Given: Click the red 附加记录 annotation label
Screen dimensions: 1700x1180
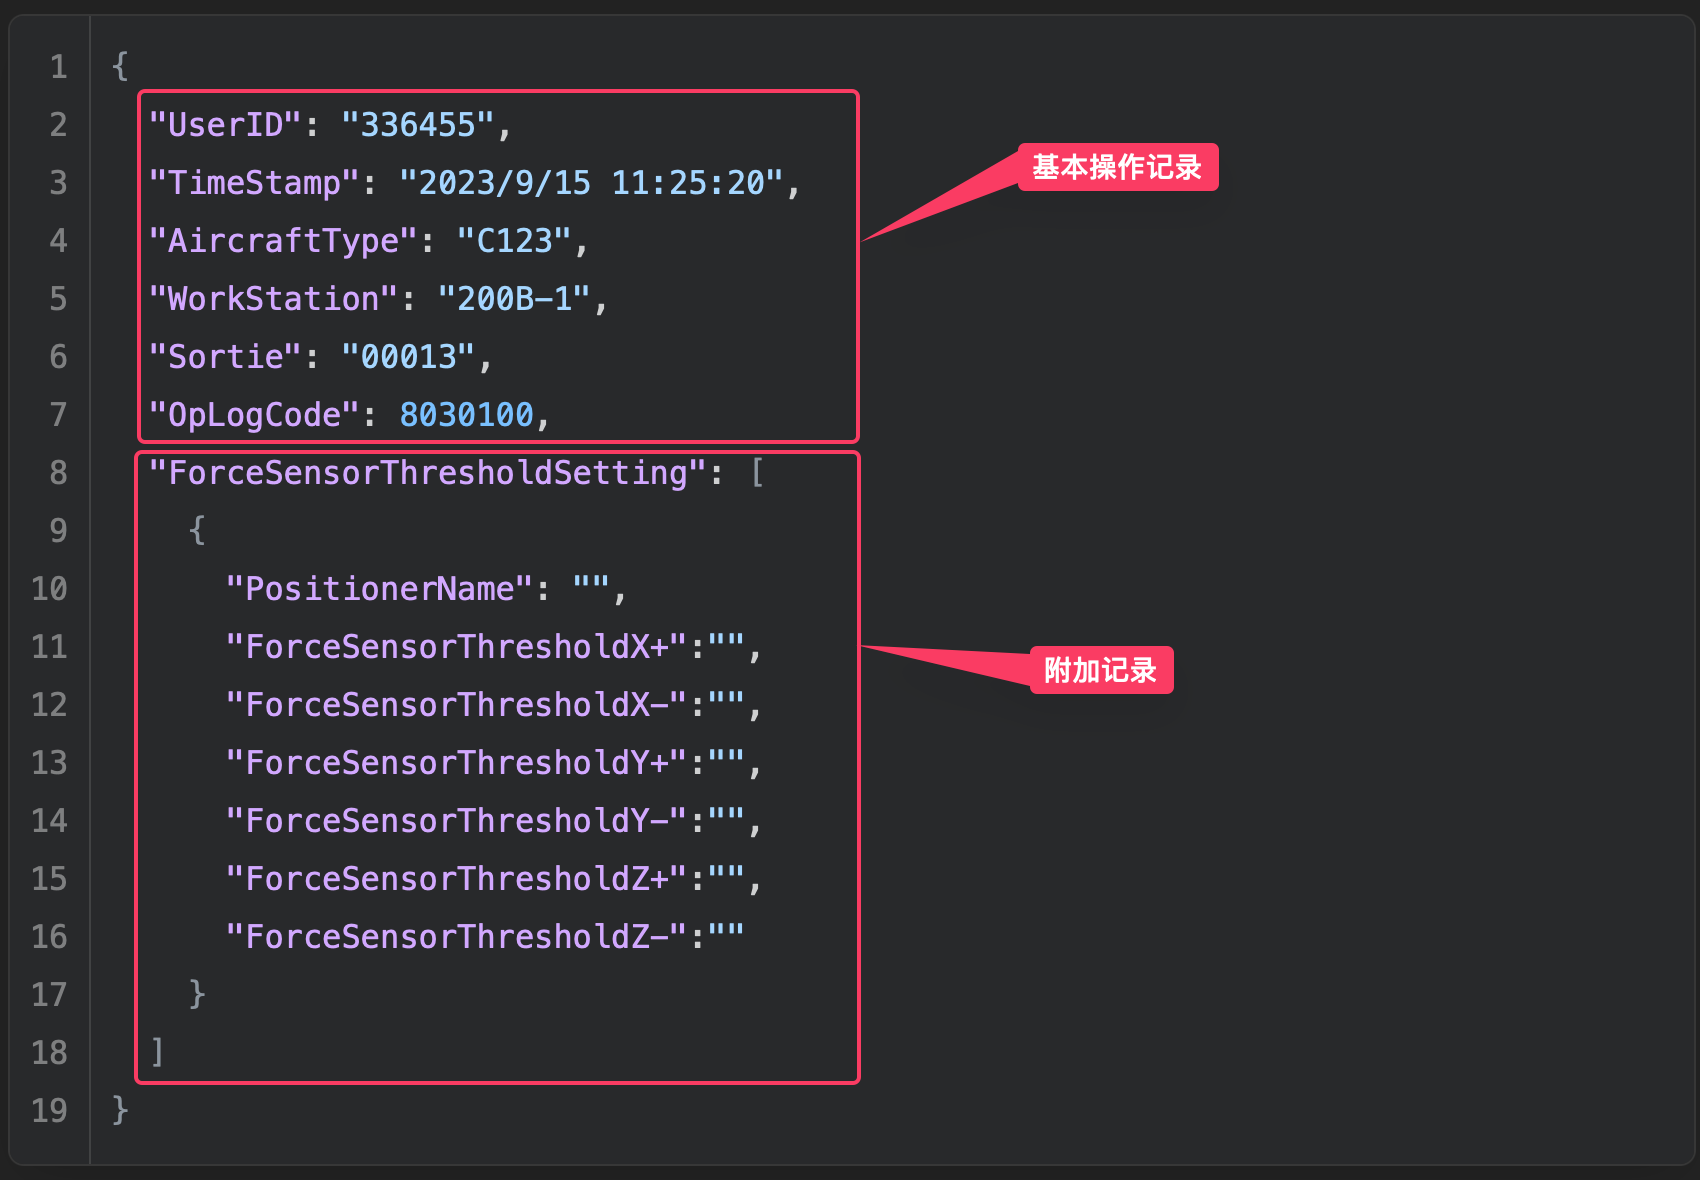Looking at the screenshot, I should coord(1100,670).
